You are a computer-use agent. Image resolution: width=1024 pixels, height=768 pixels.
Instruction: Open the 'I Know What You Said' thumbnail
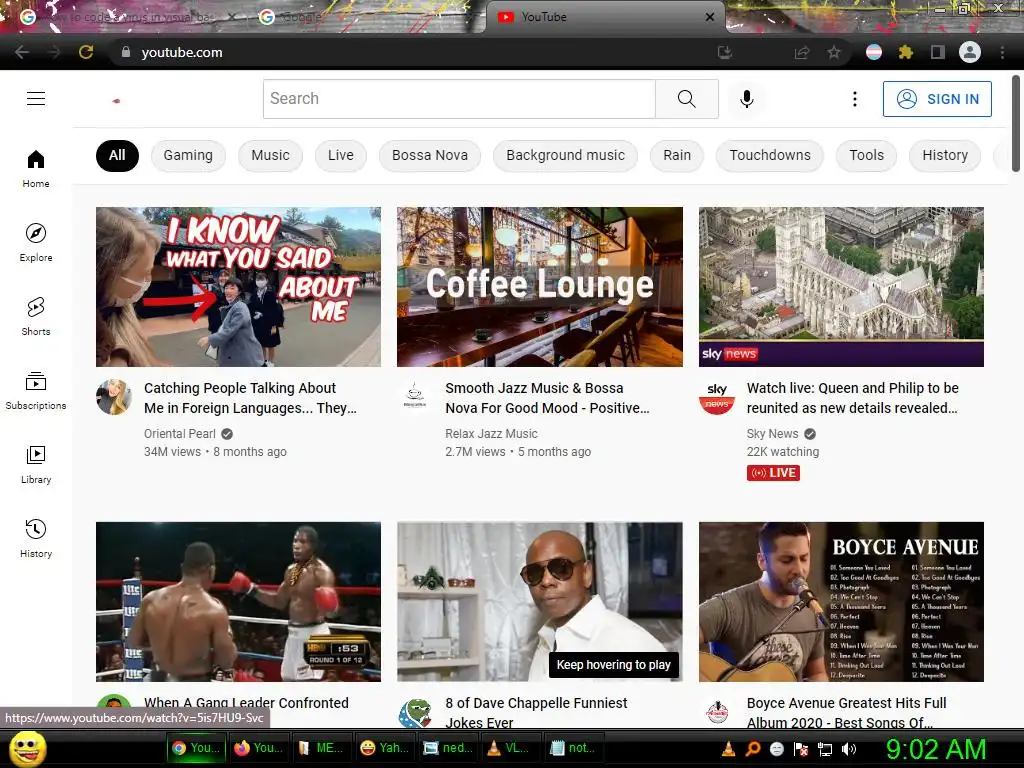click(x=238, y=287)
